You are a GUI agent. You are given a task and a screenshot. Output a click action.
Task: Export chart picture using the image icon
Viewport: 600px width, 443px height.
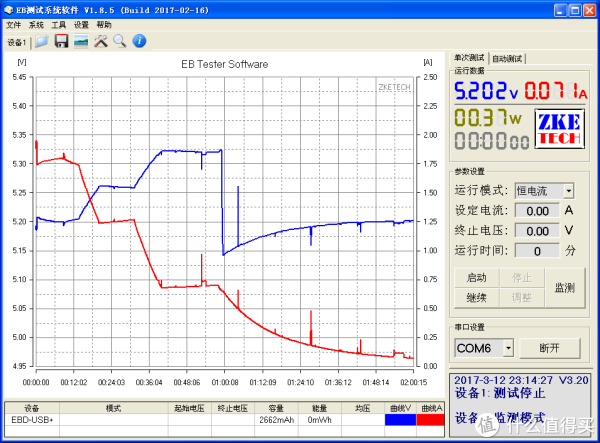[x=81, y=41]
